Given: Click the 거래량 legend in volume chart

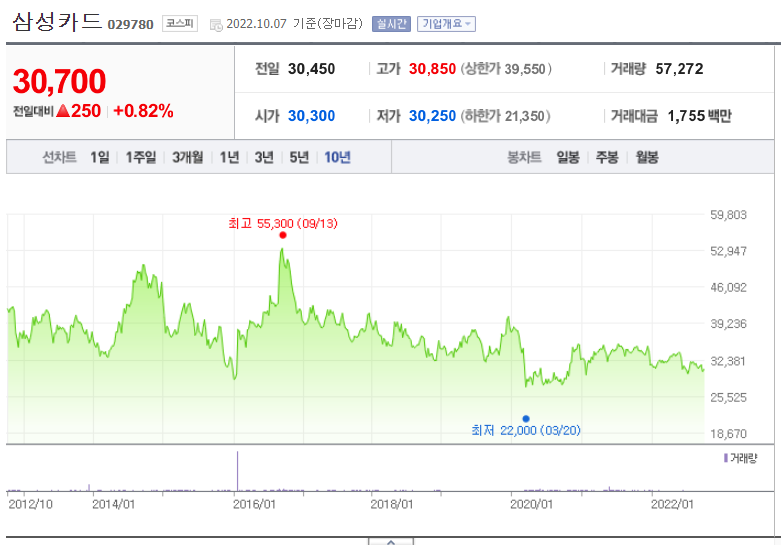Looking at the screenshot, I should point(741,458).
